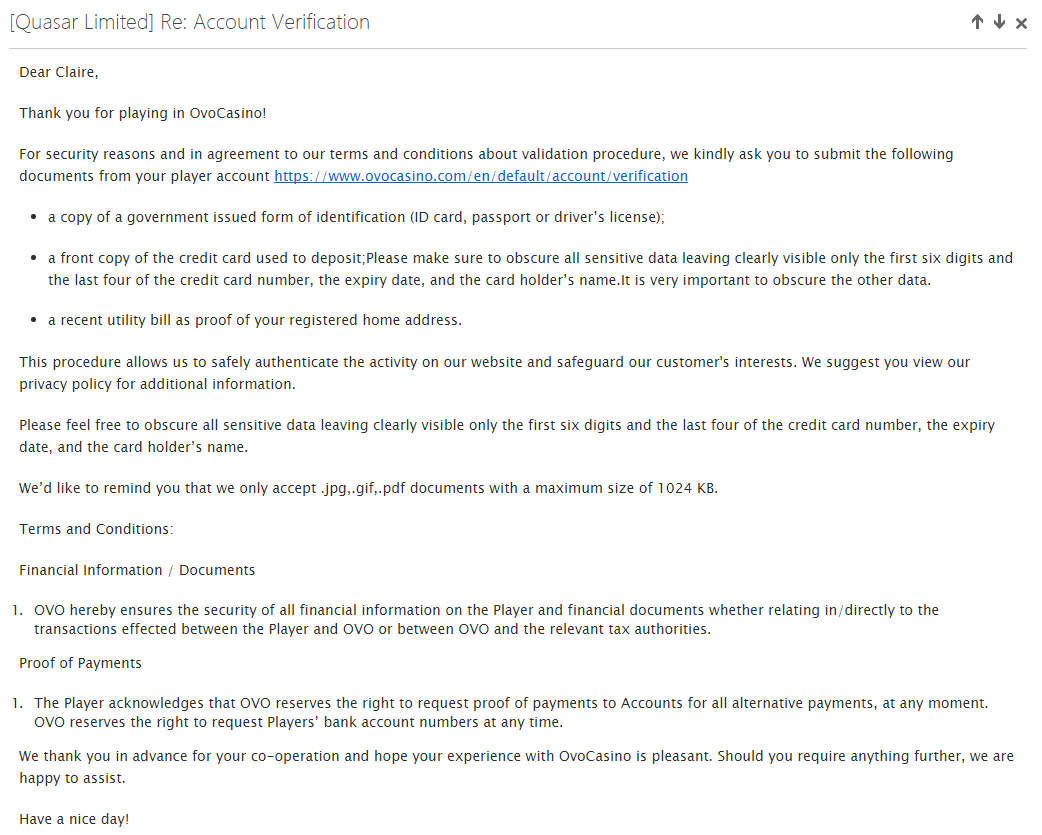Go to previous message with up arrow
The width and height of the screenshot is (1042, 835).
click(977, 22)
